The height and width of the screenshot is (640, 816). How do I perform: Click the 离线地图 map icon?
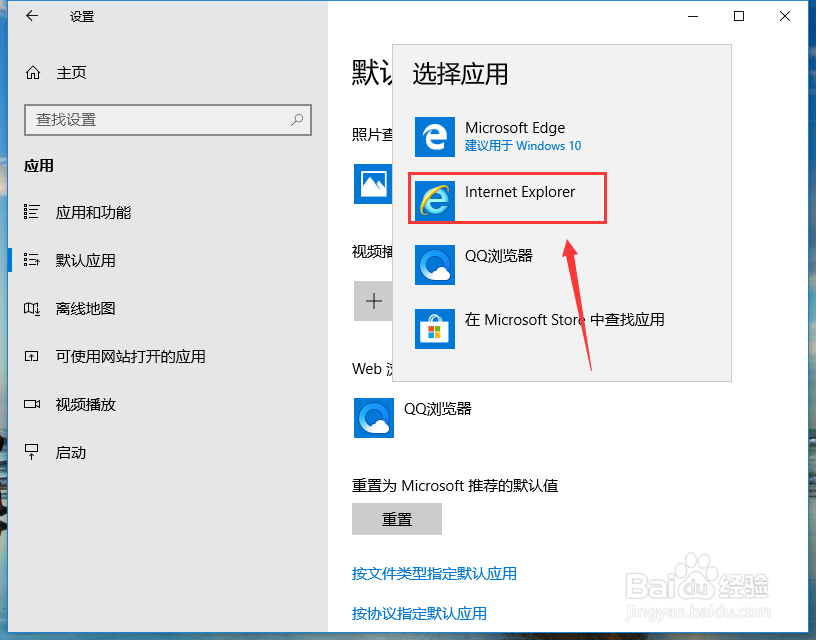coord(31,309)
